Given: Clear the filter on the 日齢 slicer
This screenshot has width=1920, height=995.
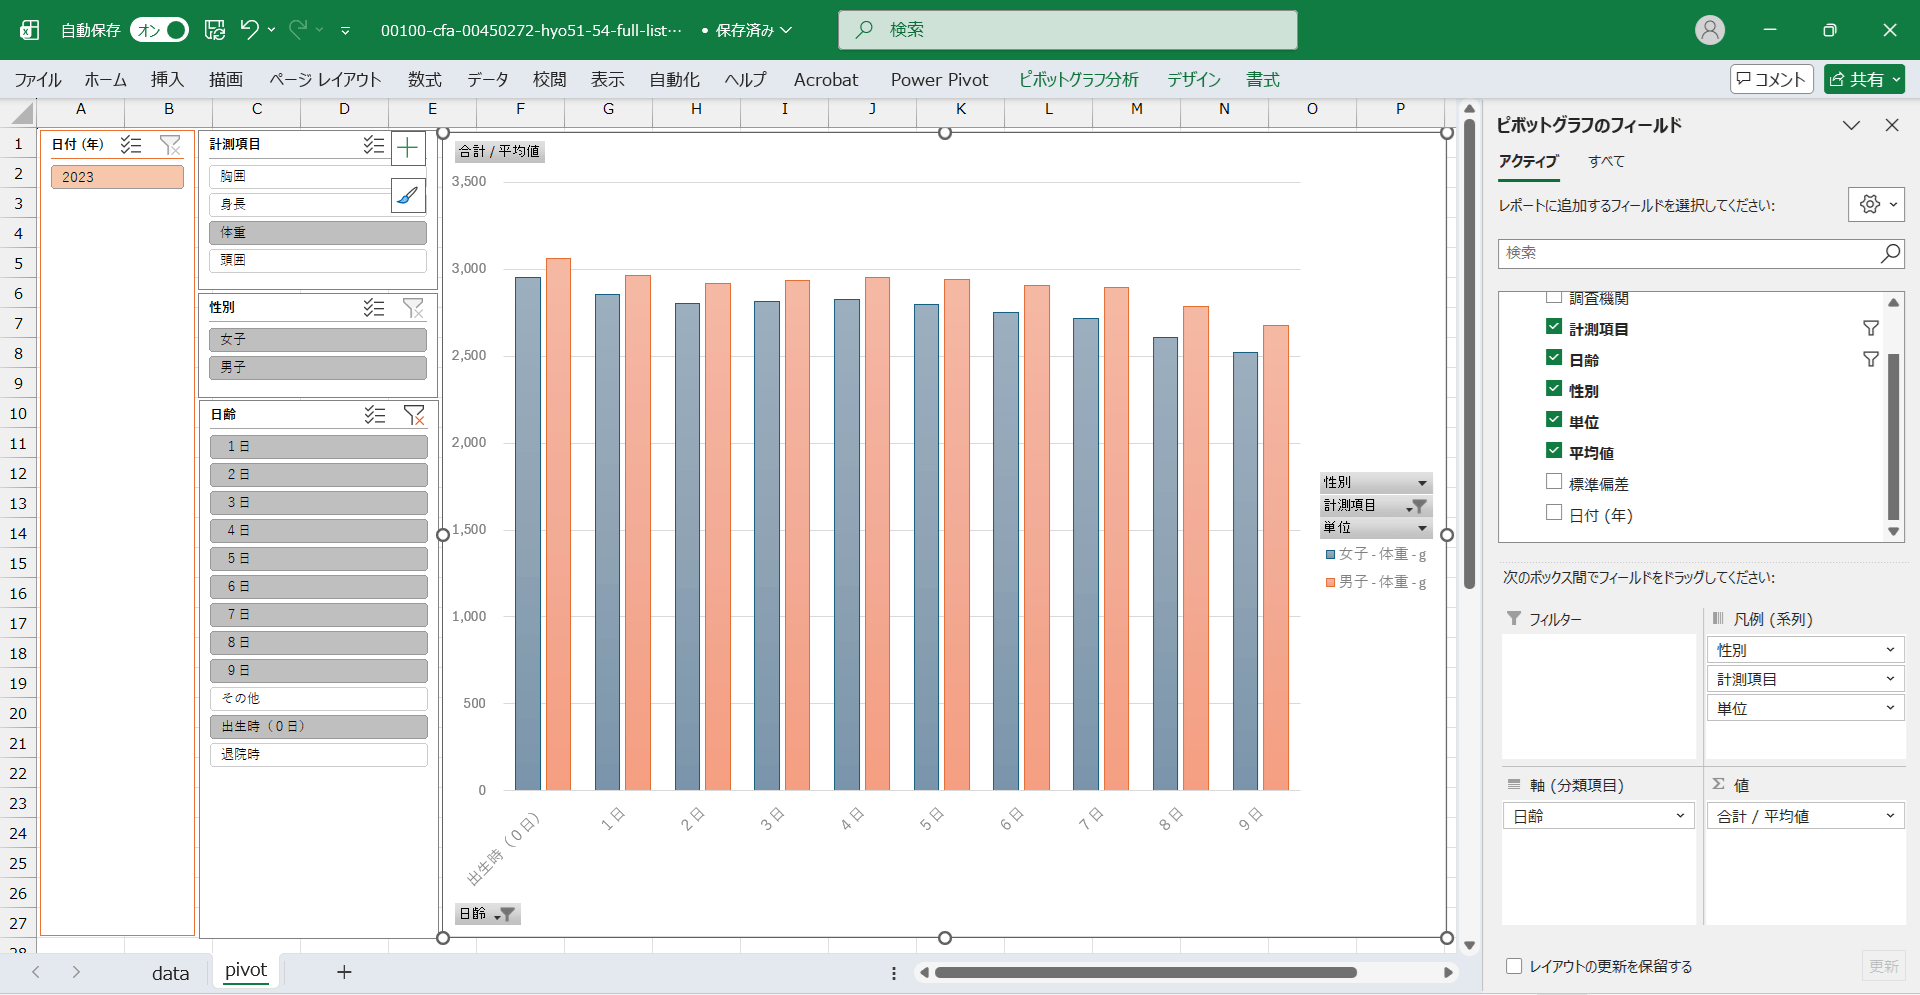Looking at the screenshot, I should [x=414, y=415].
